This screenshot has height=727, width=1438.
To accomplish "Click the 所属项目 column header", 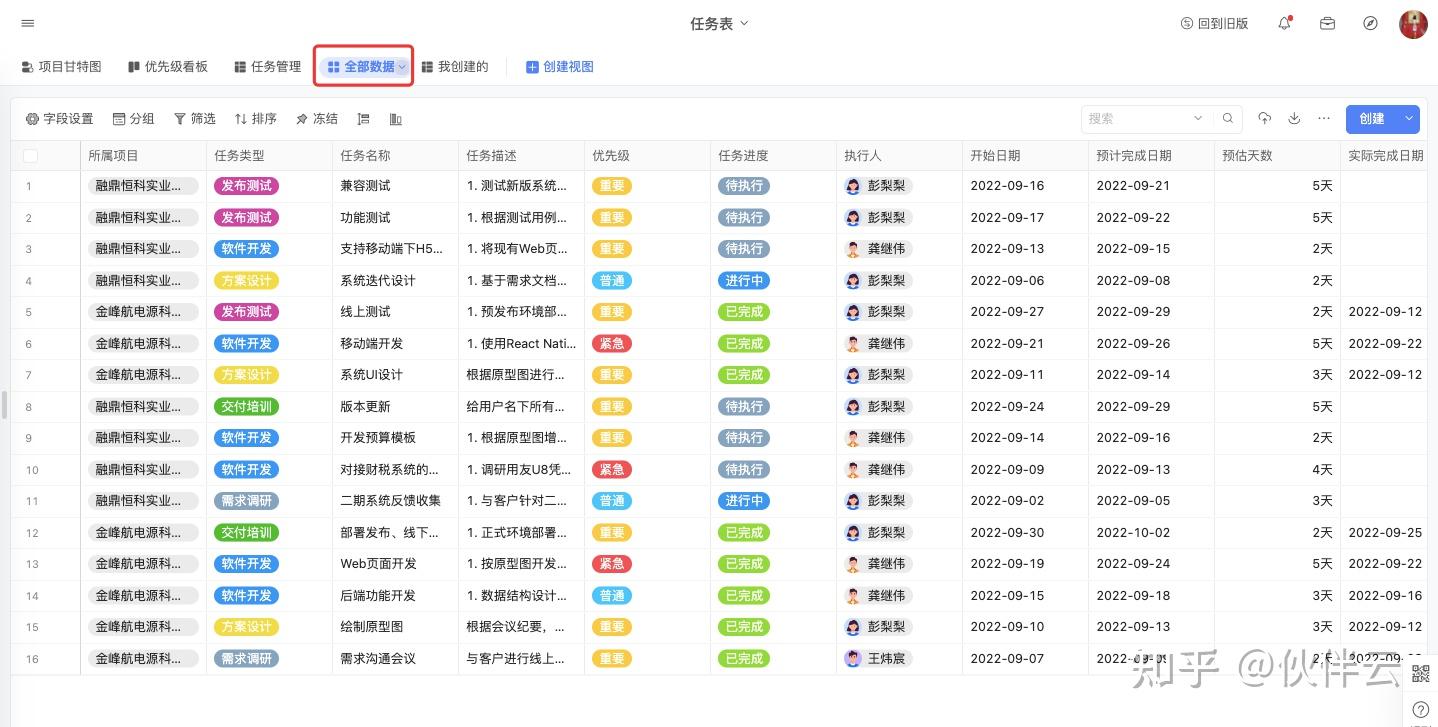I will (x=143, y=156).
